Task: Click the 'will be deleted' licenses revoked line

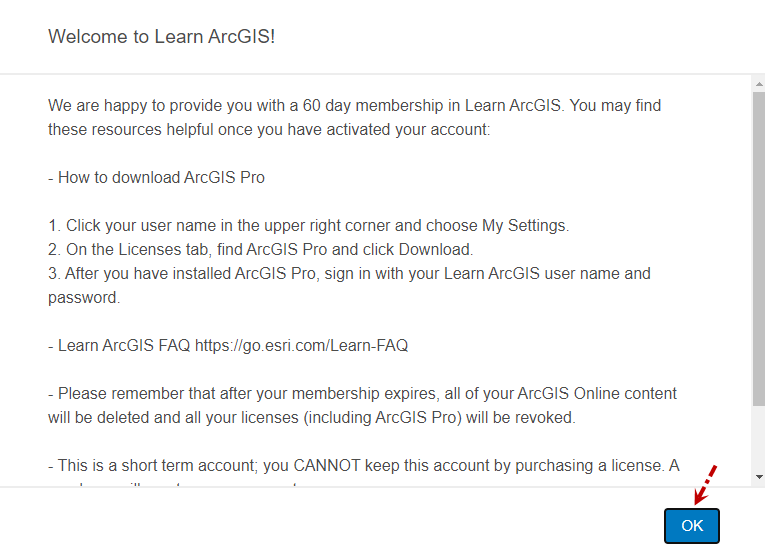Action: [x=311, y=418]
